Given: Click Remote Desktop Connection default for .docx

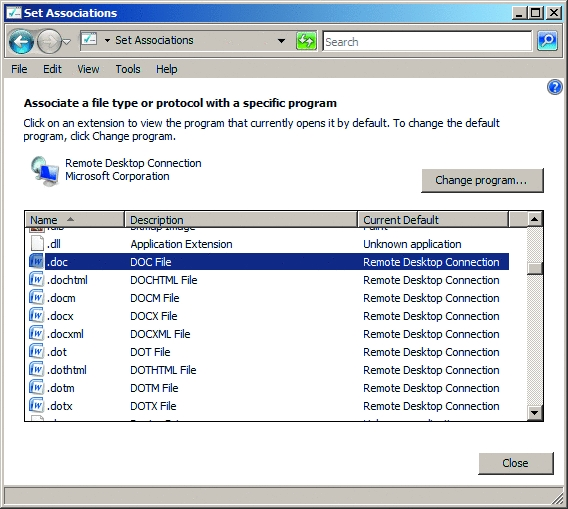Looking at the screenshot, I should pyautogui.click(x=431, y=316).
